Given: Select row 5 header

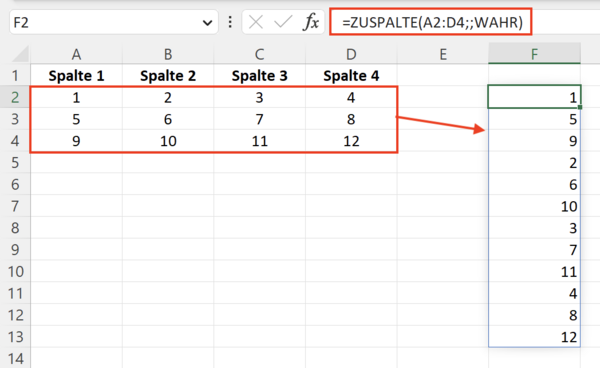Looking at the screenshot, I should 15,163.
